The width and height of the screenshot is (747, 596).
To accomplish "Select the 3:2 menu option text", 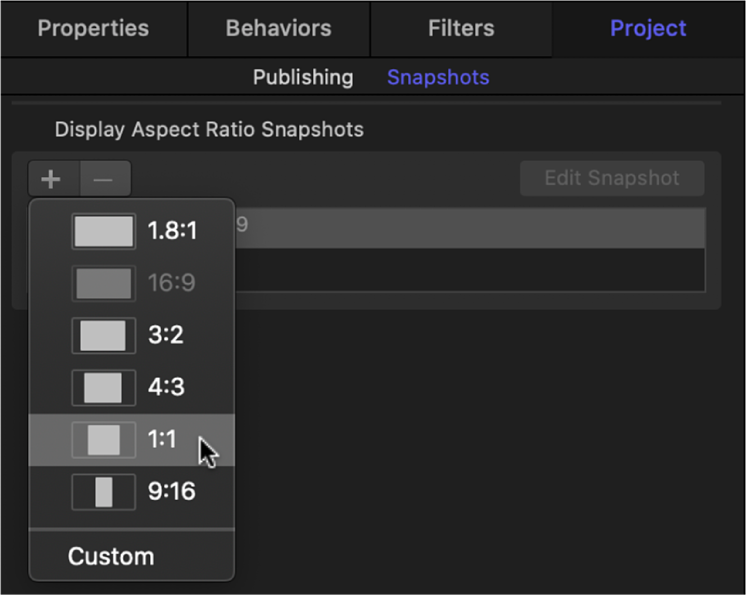I will 166,335.
